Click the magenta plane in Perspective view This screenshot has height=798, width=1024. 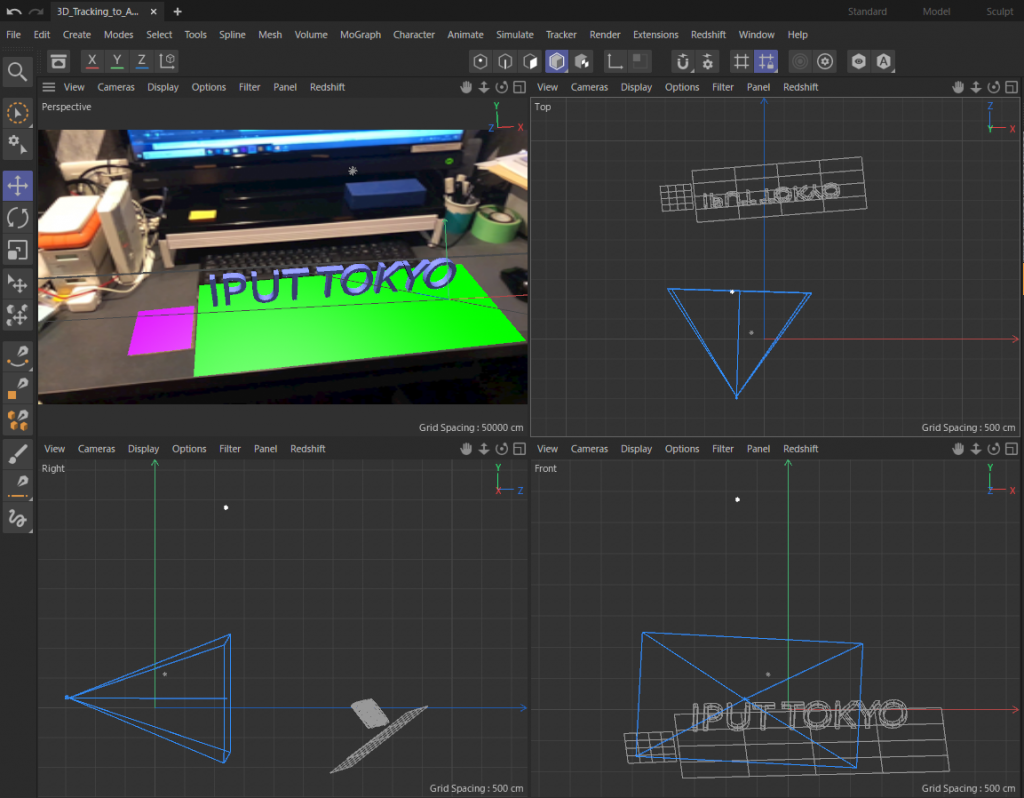tap(160, 330)
